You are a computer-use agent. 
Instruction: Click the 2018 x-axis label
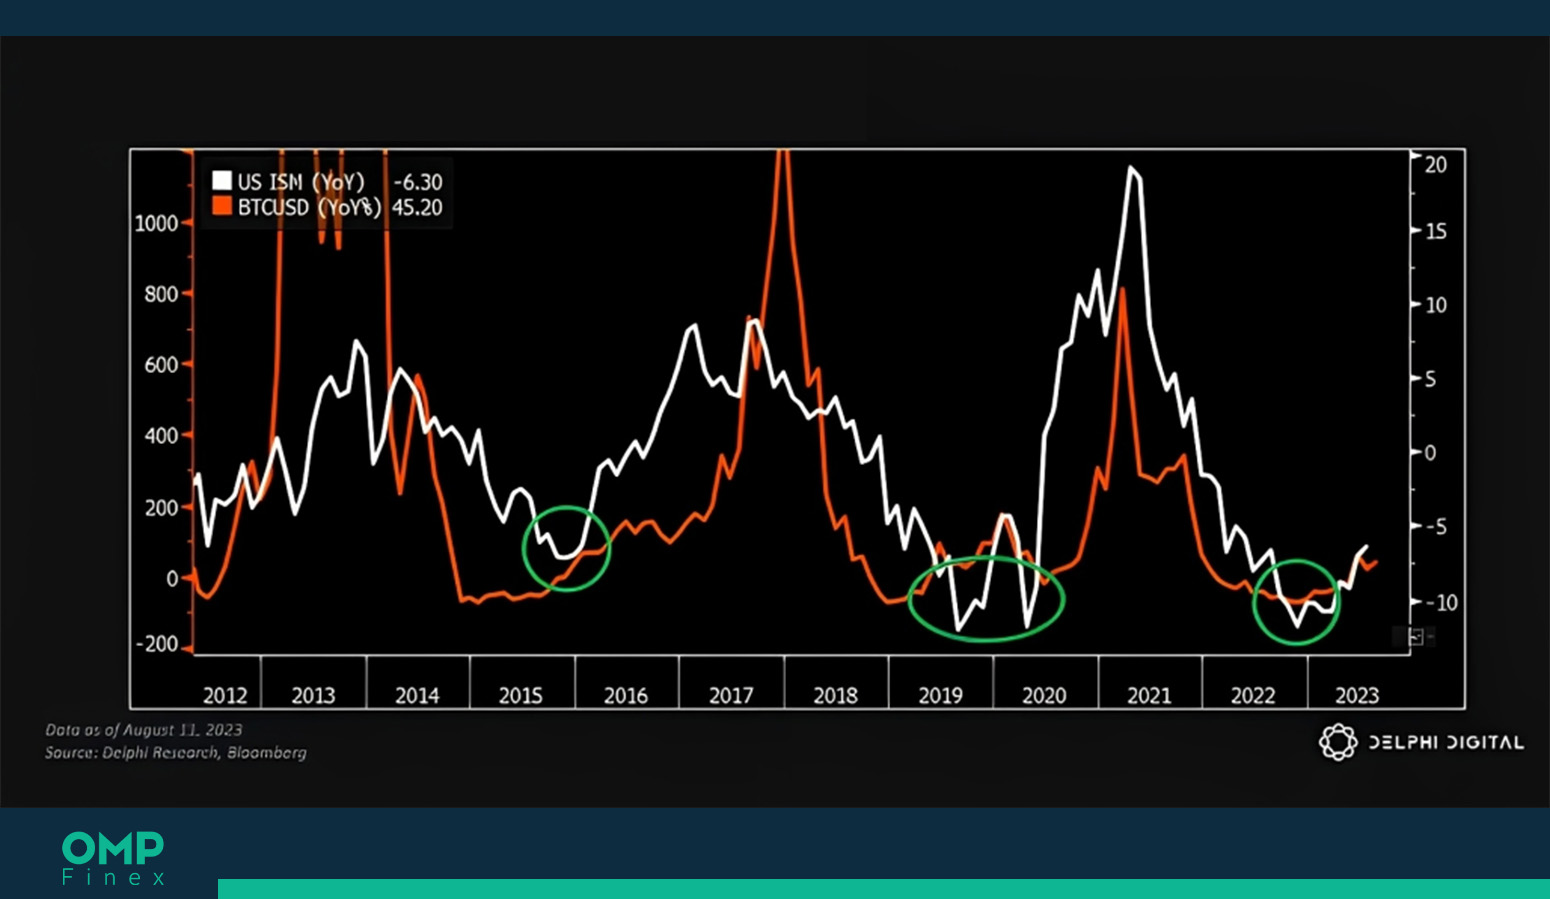[835, 695]
